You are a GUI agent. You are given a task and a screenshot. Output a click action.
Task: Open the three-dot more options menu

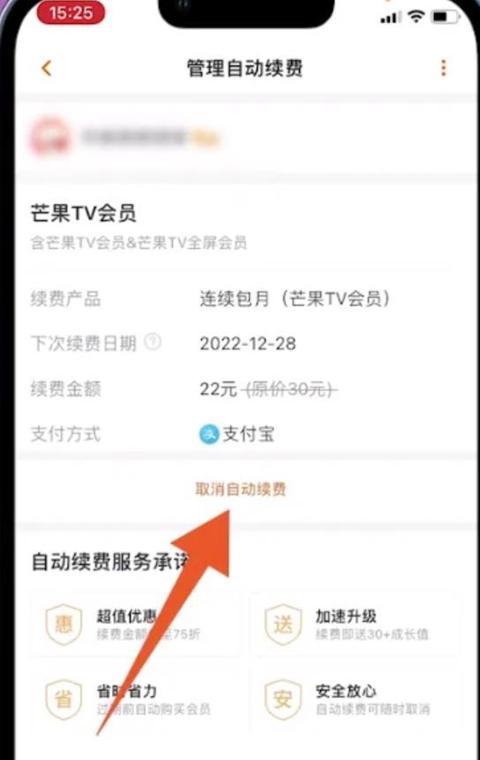(443, 68)
